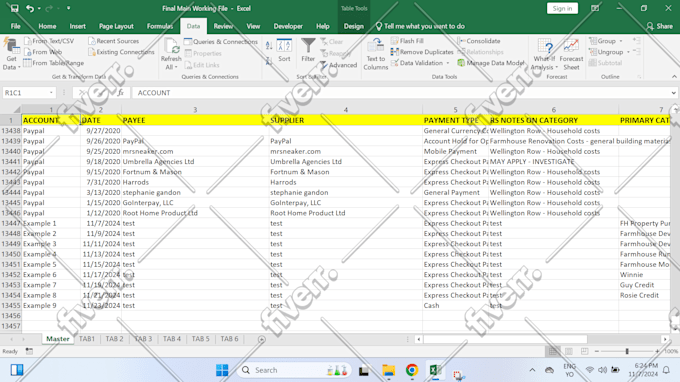680x382 pixels.
Task: Click the zoom in plus button
Action: tap(657, 351)
